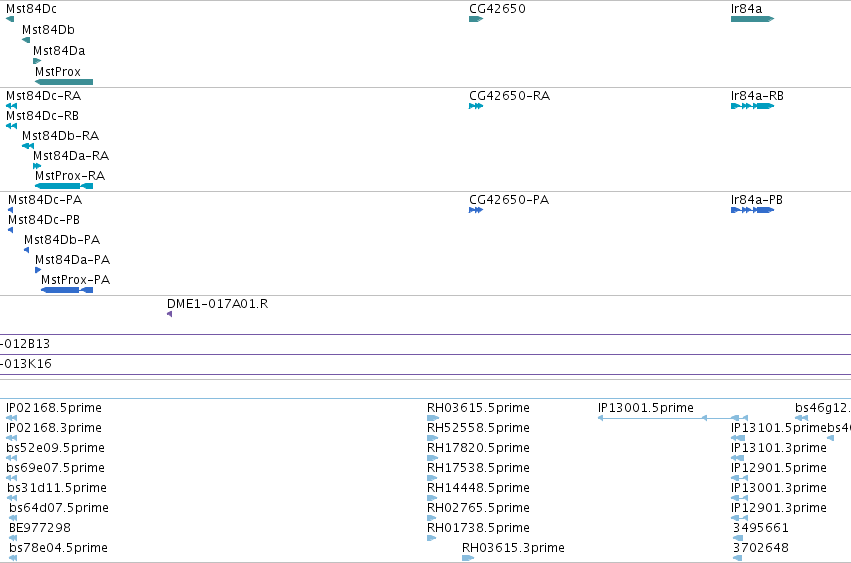Click the purple DME1-017A01.R arrow glyph

170,314
